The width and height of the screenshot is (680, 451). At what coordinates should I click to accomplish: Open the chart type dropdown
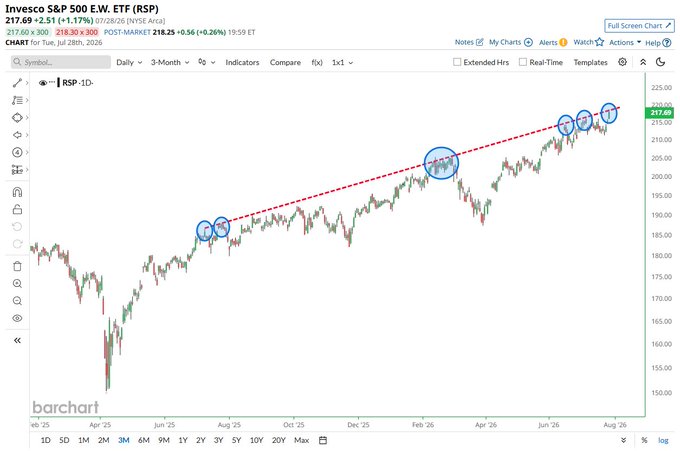[206, 62]
